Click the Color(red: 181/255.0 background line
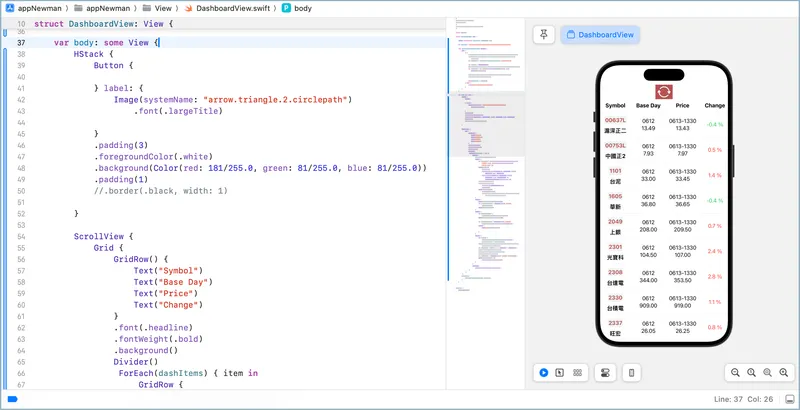Image resolution: width=800 pixels, height=410 pixels. coord(260,168)
